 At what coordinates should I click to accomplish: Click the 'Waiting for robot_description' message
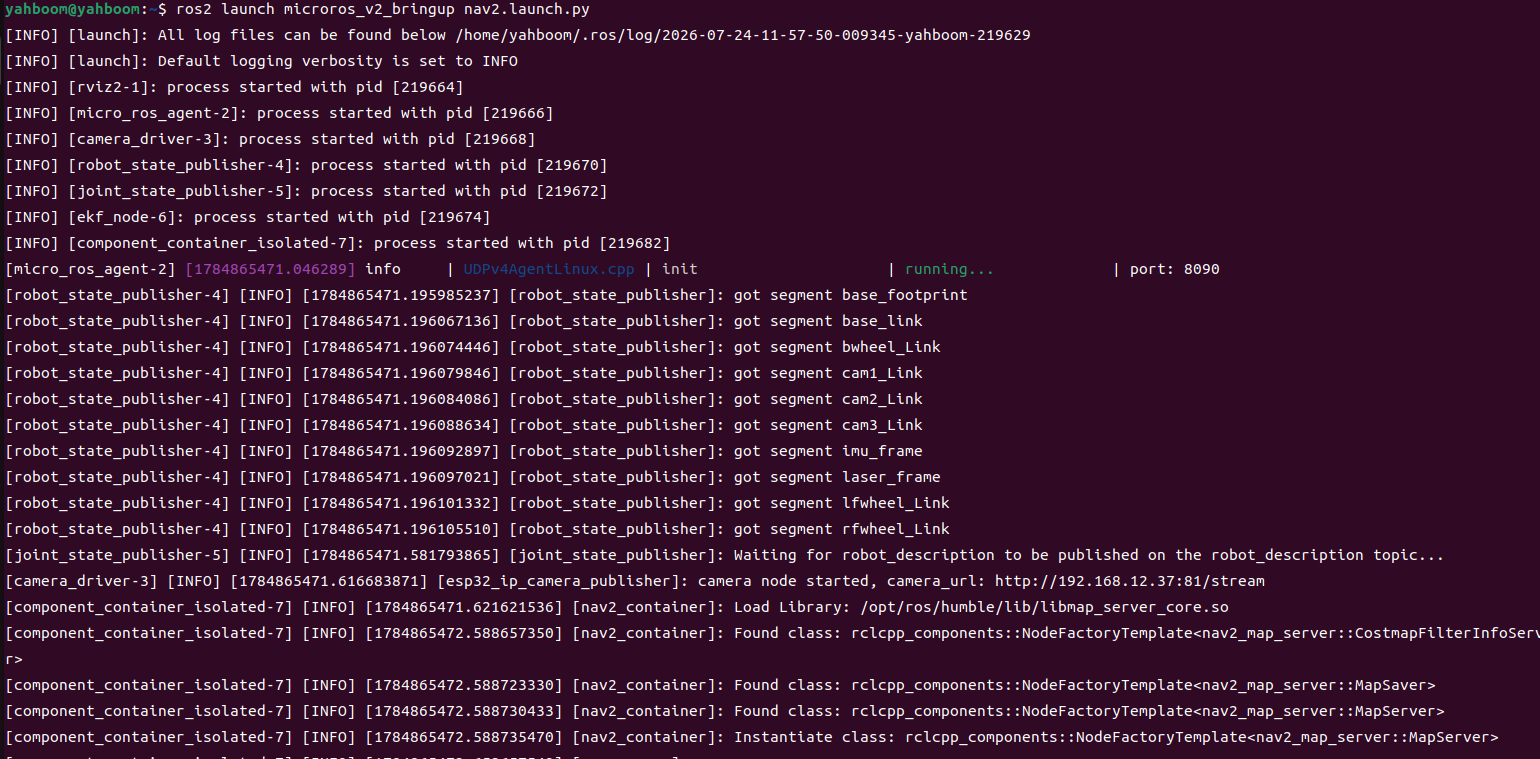[1089, 555]
